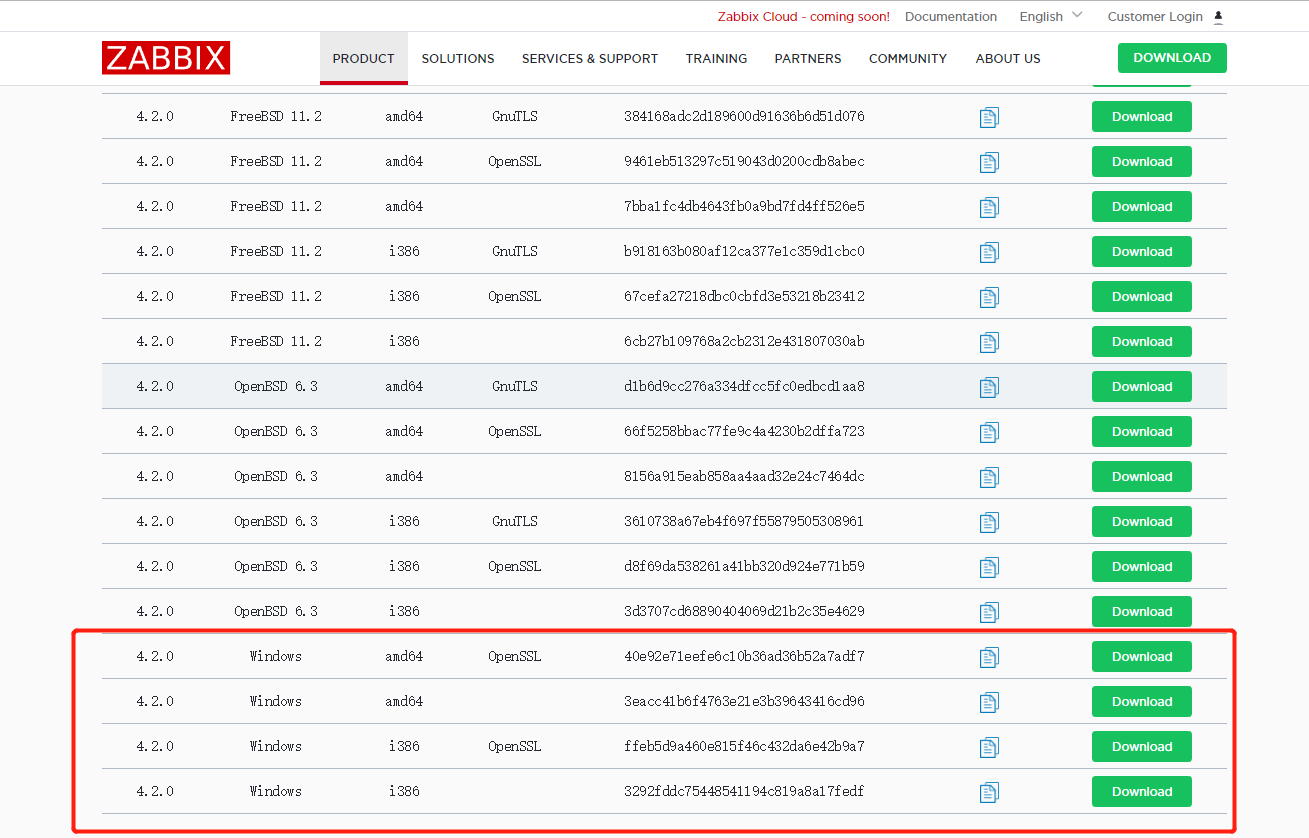Click the green DOWNLOAD button in header
Image resolution: width=1309 pixels, height=838 pixels.
[x=1172, y=58]
